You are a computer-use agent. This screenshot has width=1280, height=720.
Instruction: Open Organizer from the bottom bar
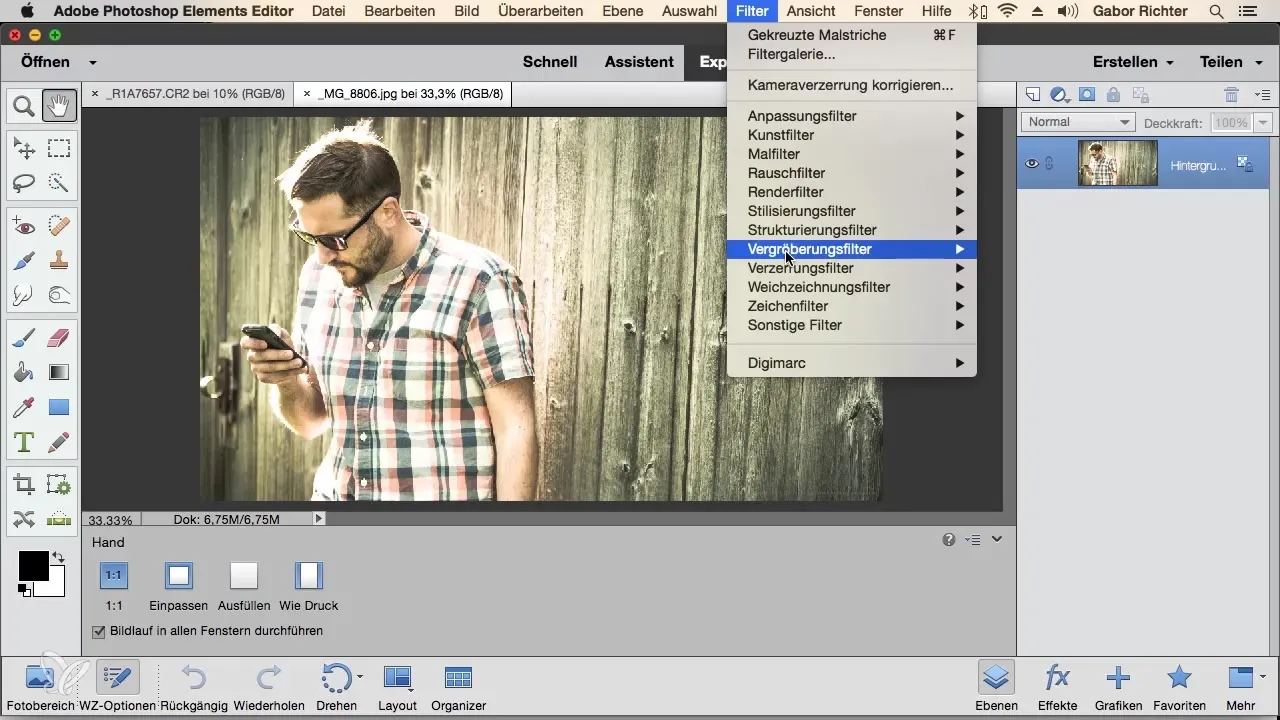[458, 688]
